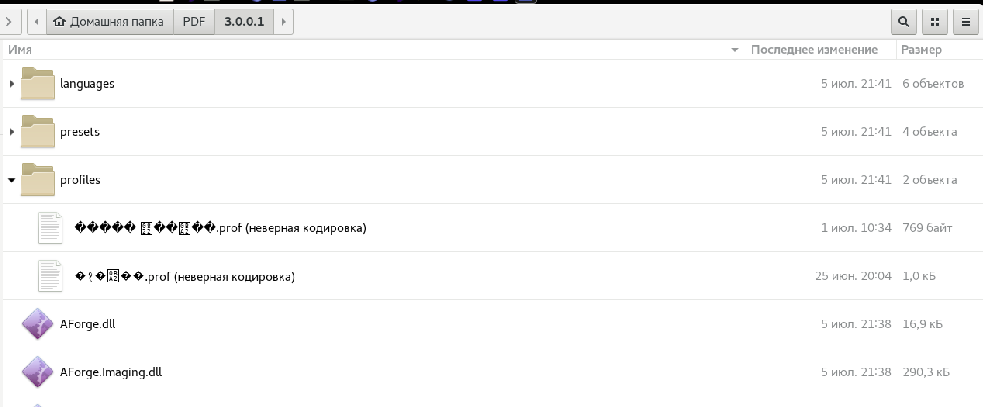Select the AForge.dll file icon
This screenshot has width=983, height=407.
[x=38, y=324]
